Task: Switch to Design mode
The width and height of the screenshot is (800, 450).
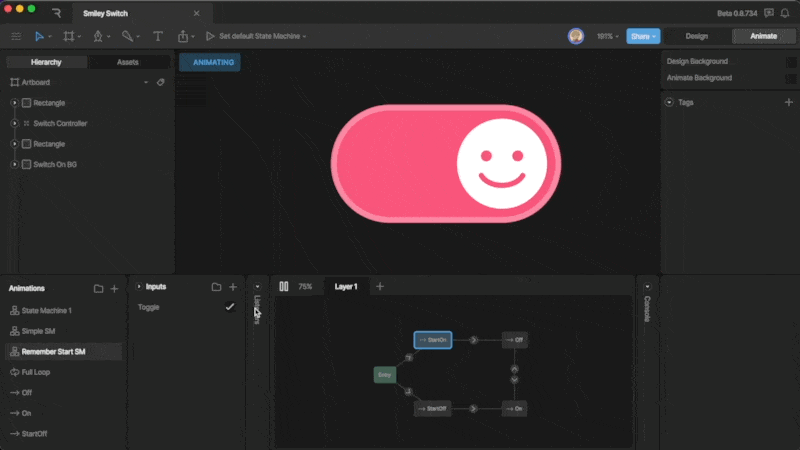Action: pos(696,36)
